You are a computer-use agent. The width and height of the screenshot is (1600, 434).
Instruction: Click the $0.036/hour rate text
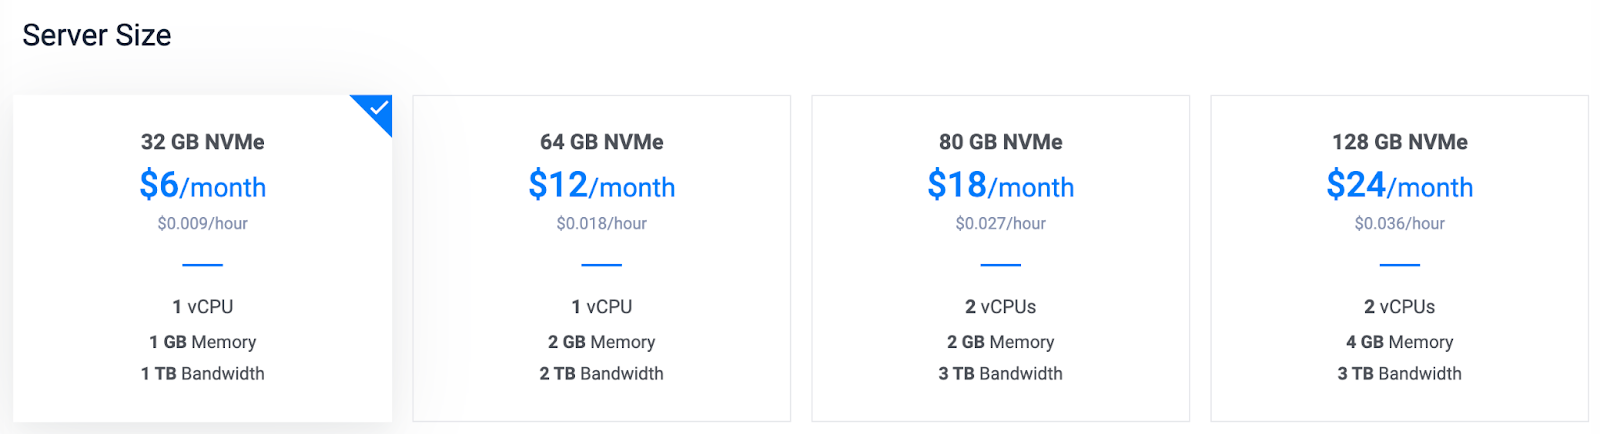click(x=1399, y=224)
